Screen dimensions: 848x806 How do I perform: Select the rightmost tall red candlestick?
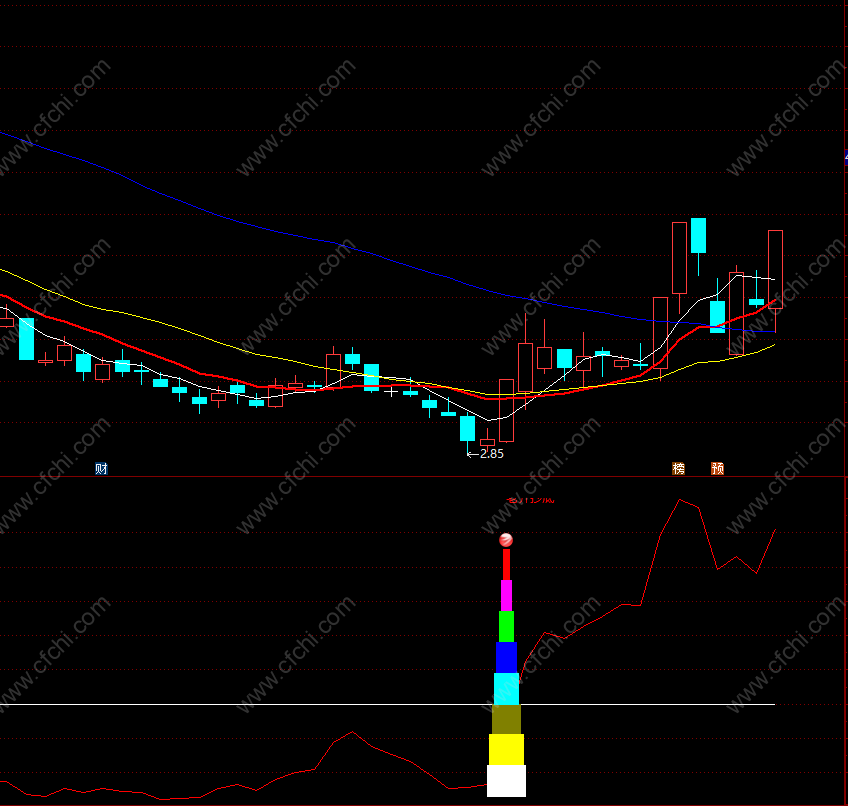pyautogui.click(x=776, y=269)
